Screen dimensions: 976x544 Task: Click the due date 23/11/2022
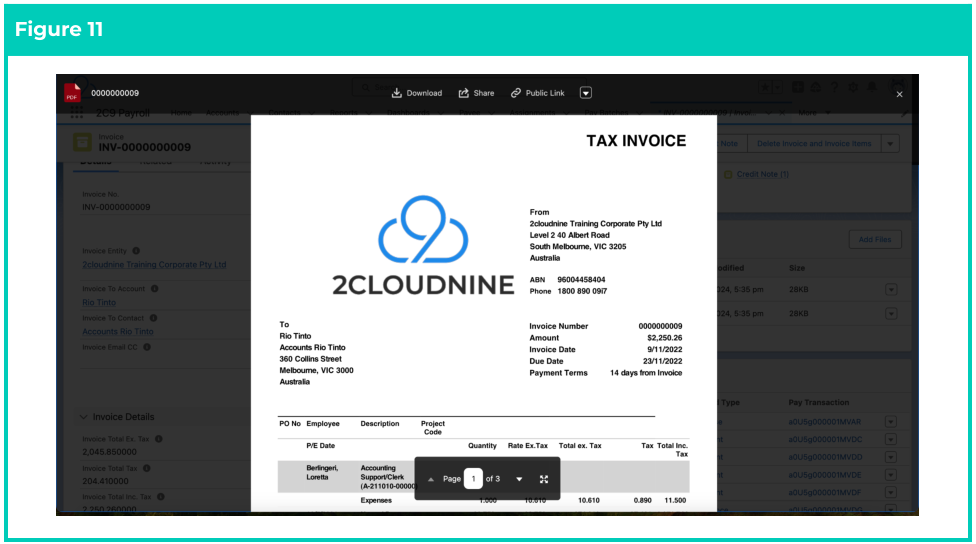[662, 361]
